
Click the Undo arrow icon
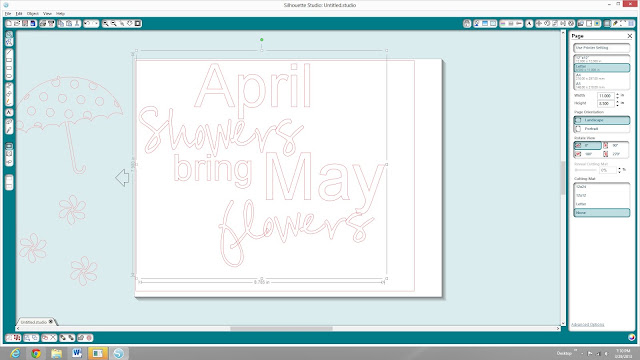87,24
